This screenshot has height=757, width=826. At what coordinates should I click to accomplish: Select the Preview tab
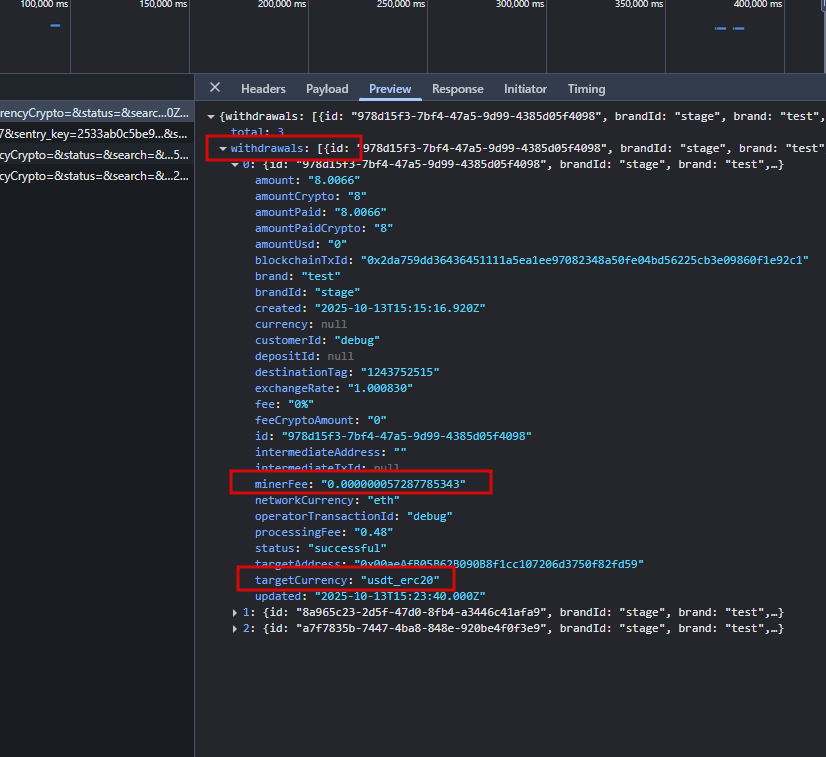tap(390, 89)
